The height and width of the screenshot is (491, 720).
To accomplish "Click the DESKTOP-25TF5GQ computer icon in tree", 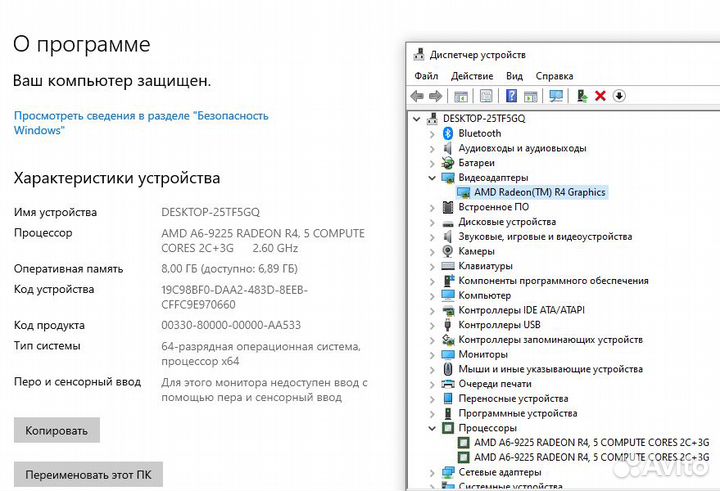I will click(x=432, y=119).
